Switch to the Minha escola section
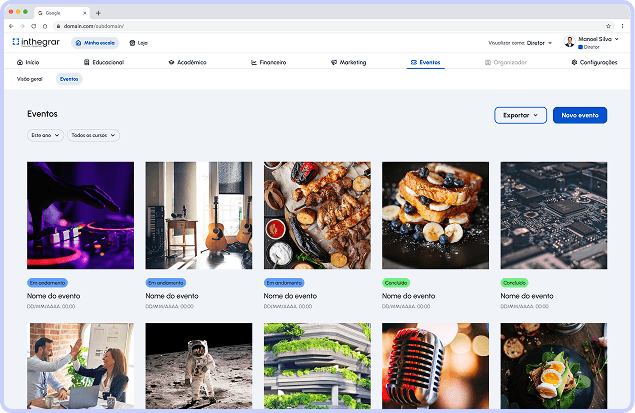 point(95,43)
